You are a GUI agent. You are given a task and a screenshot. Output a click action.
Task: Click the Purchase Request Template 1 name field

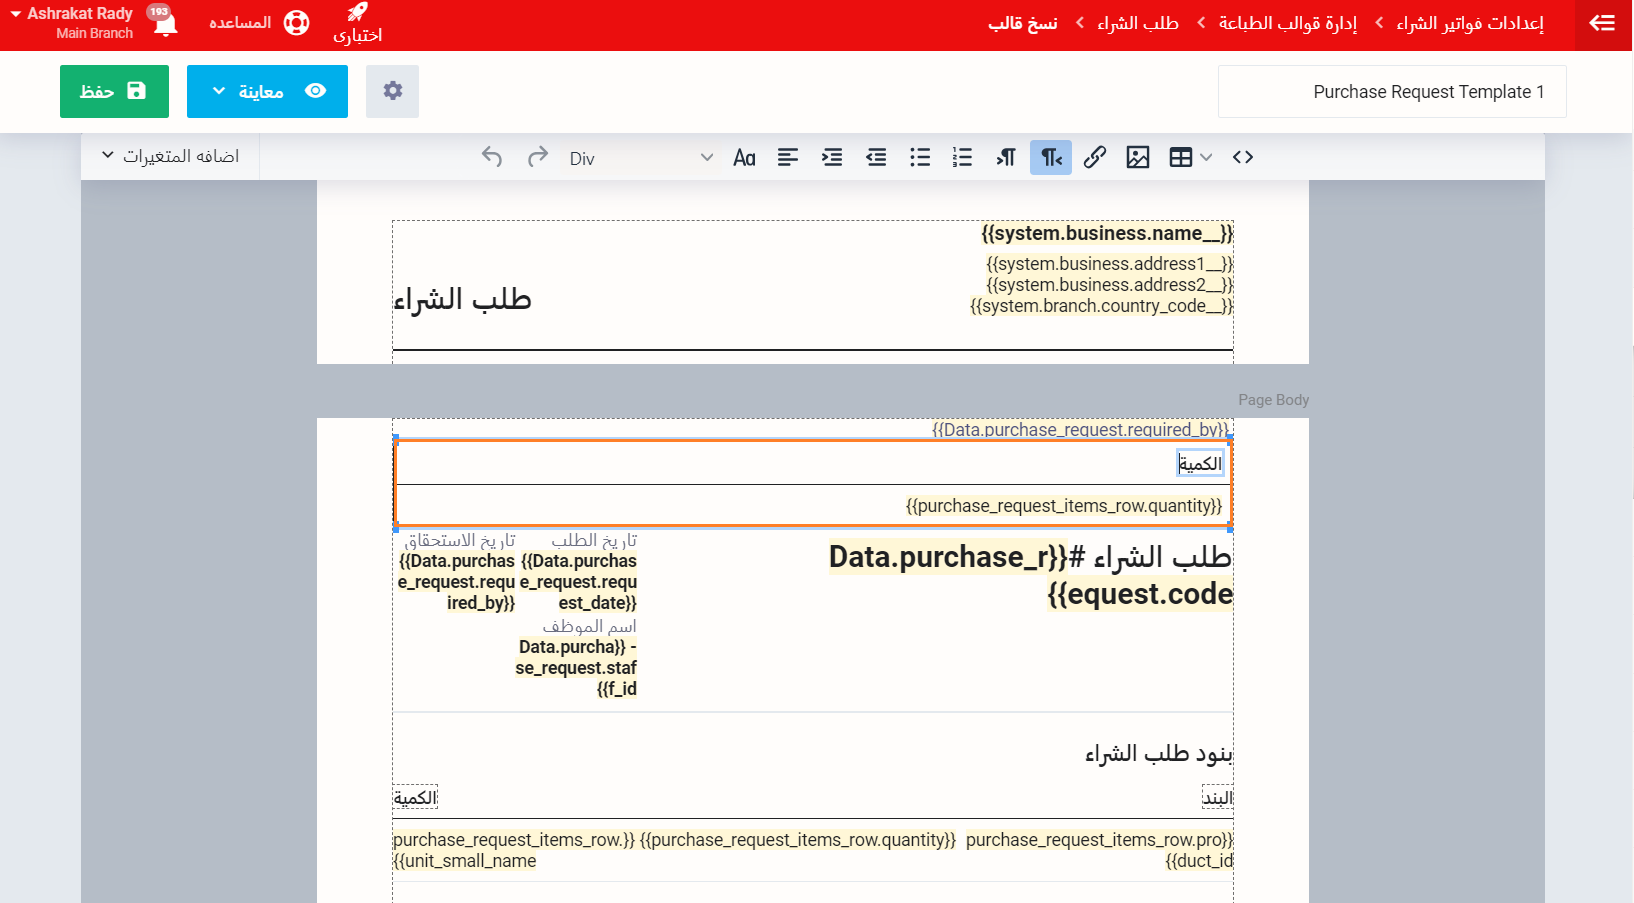click(x=1391, y=92)
